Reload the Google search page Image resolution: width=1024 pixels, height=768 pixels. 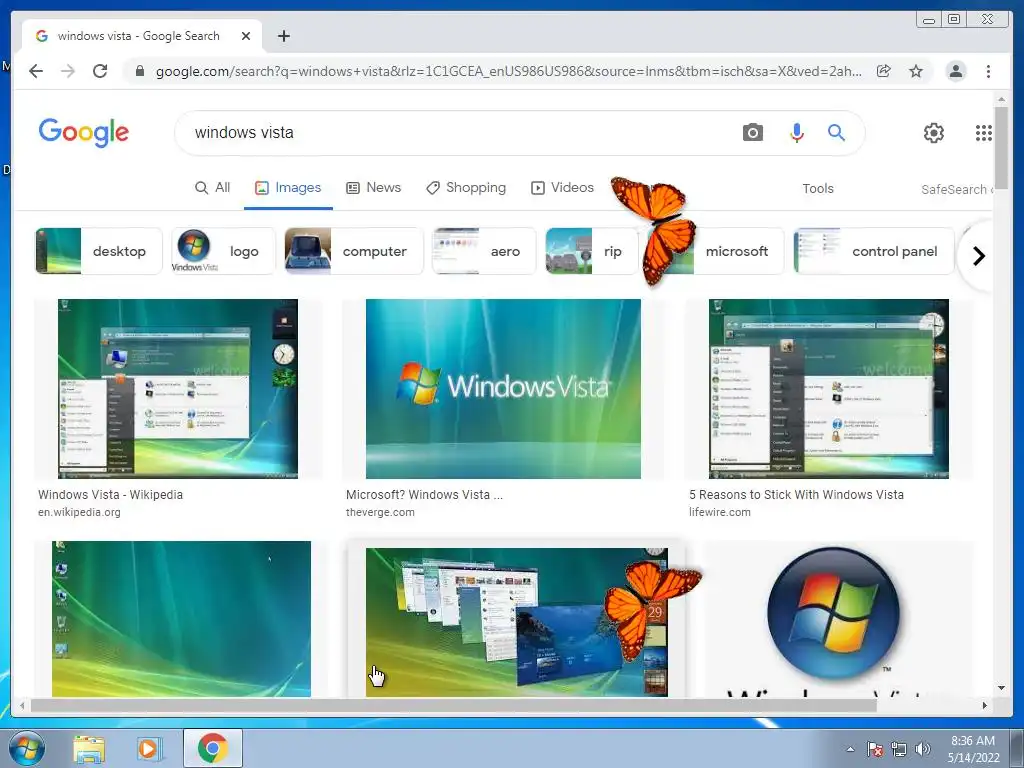pyautogui.click(x=100, y=71)
